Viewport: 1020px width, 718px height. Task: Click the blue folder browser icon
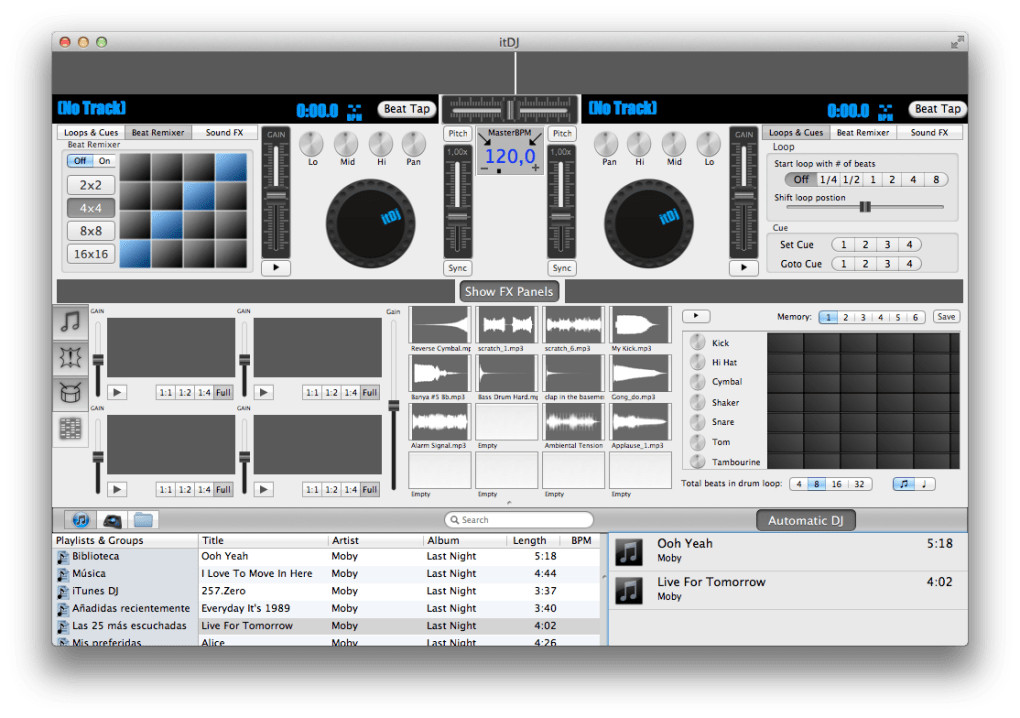click(x=143, y=520)
